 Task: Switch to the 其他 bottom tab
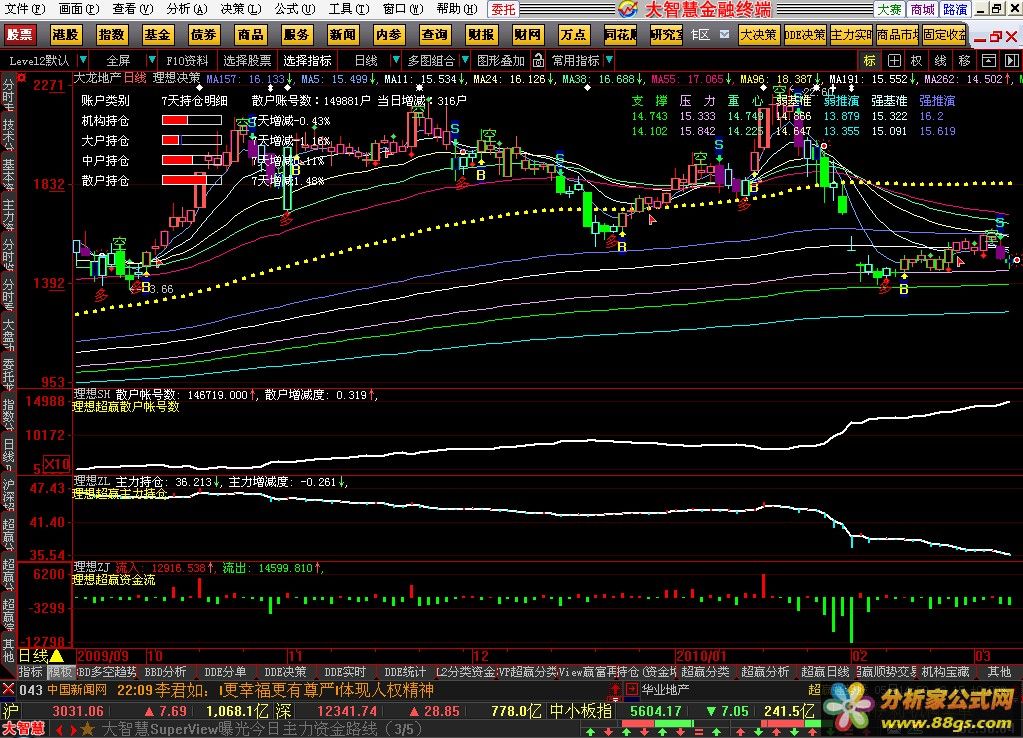pyautogui.click(x=999, y=671)
